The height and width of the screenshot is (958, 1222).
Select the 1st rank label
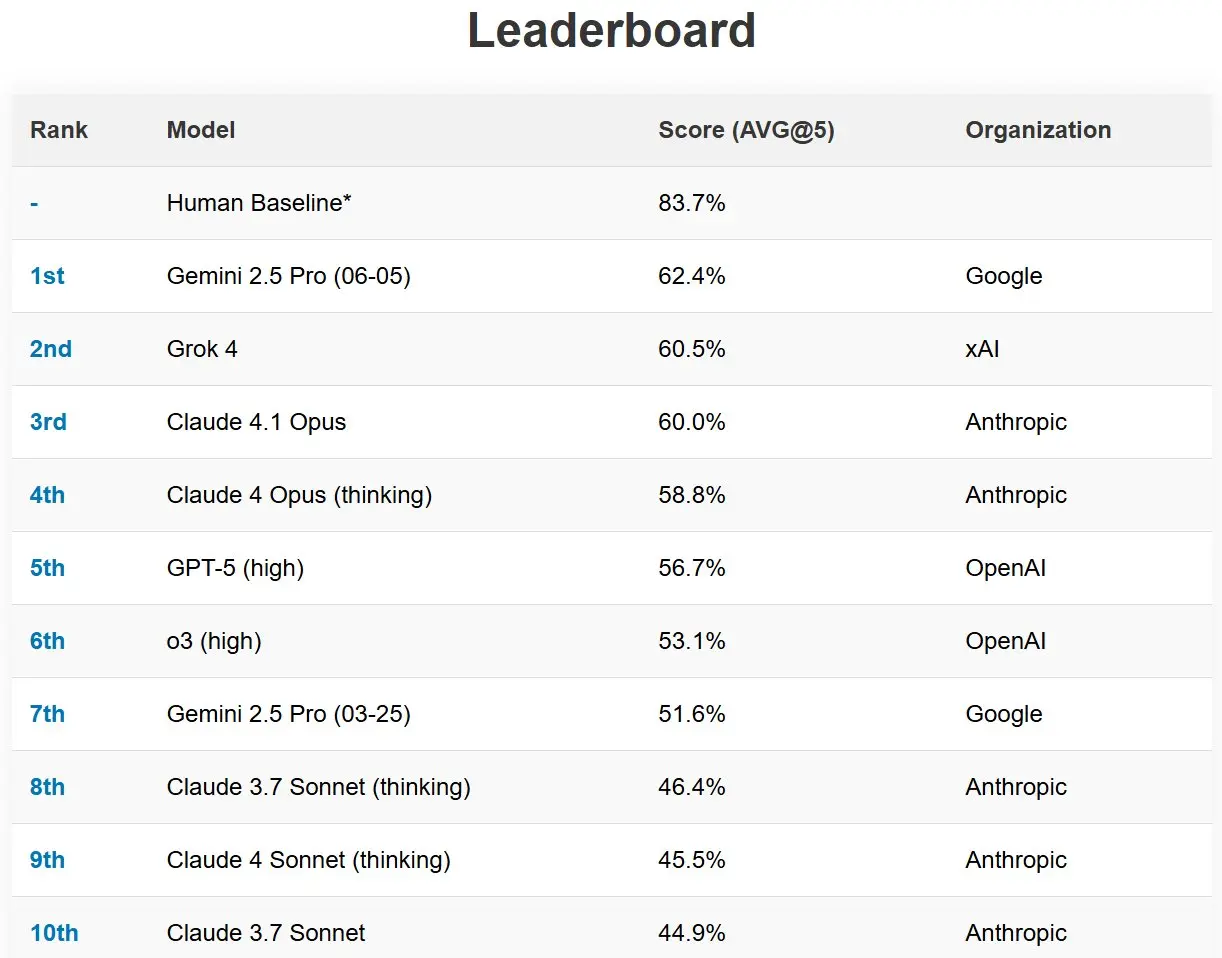point(47,276)
